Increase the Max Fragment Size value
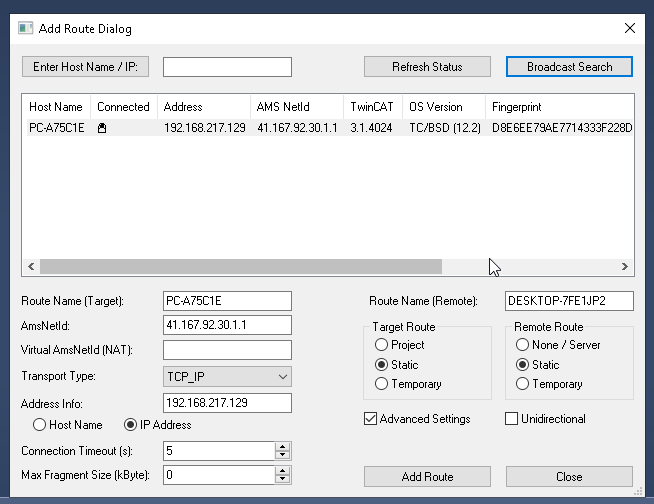The height and width of the screenshot is (504, 654). coord(283,471)
